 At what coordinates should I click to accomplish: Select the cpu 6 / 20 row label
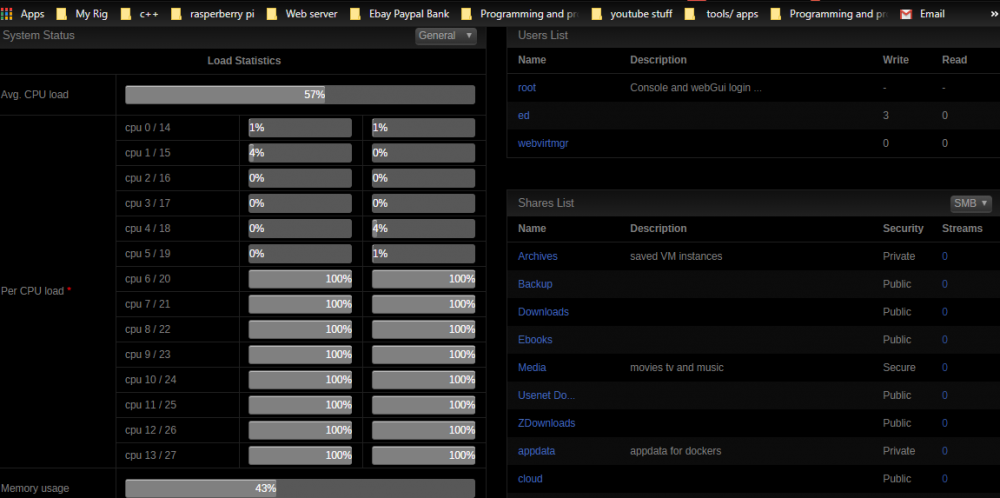point(147,279)
